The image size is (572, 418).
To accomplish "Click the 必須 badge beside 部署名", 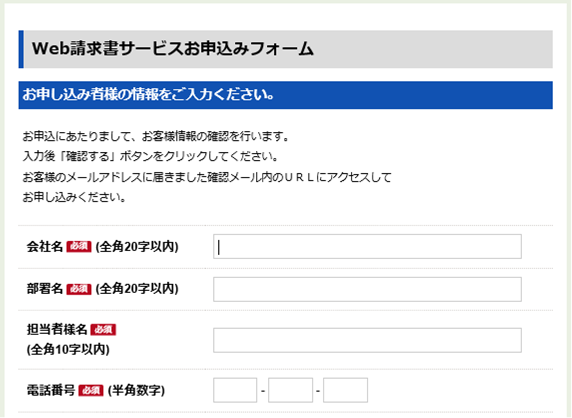I will pos(79,289).
